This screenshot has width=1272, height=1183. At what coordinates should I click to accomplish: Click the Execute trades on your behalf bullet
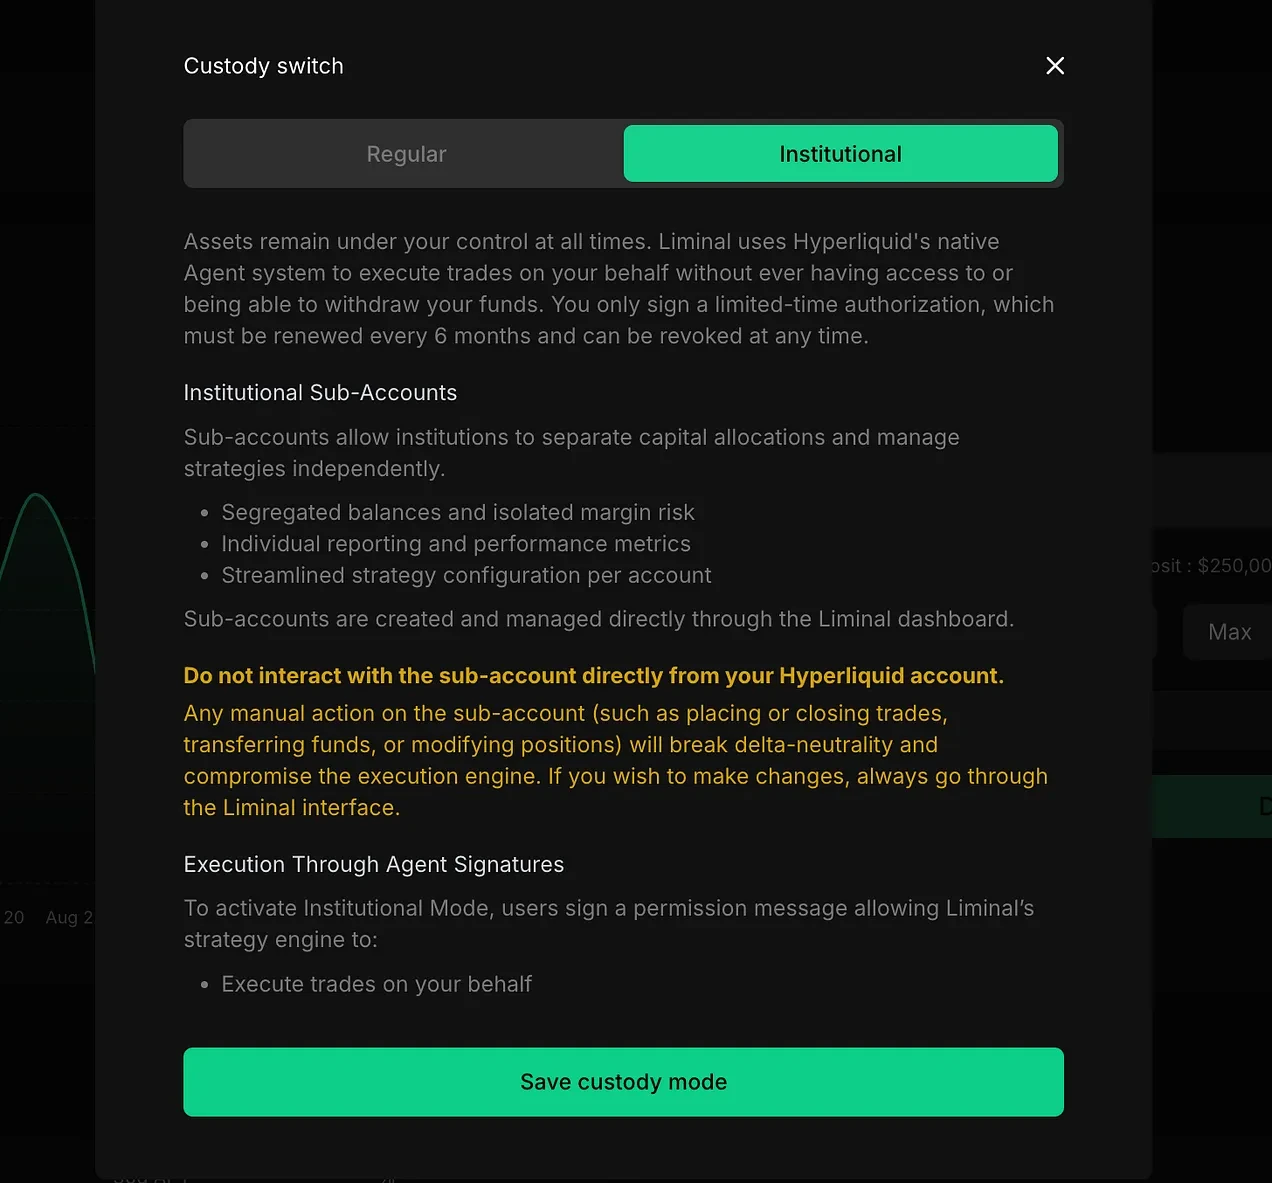click(376, 983)
